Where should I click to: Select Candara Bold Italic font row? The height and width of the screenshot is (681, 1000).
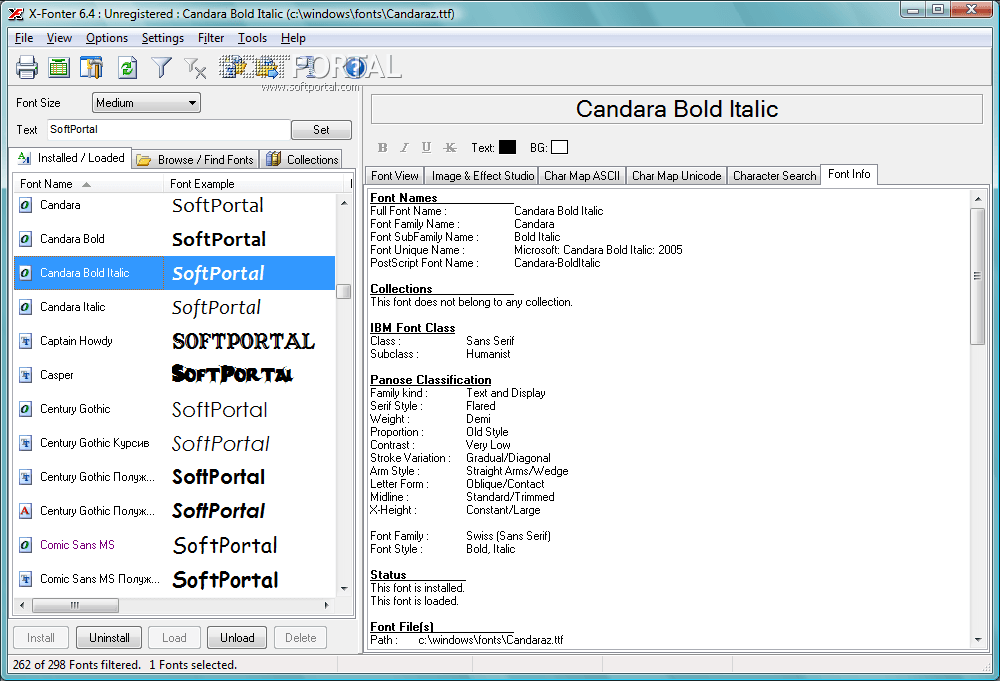tap(174, 273)
